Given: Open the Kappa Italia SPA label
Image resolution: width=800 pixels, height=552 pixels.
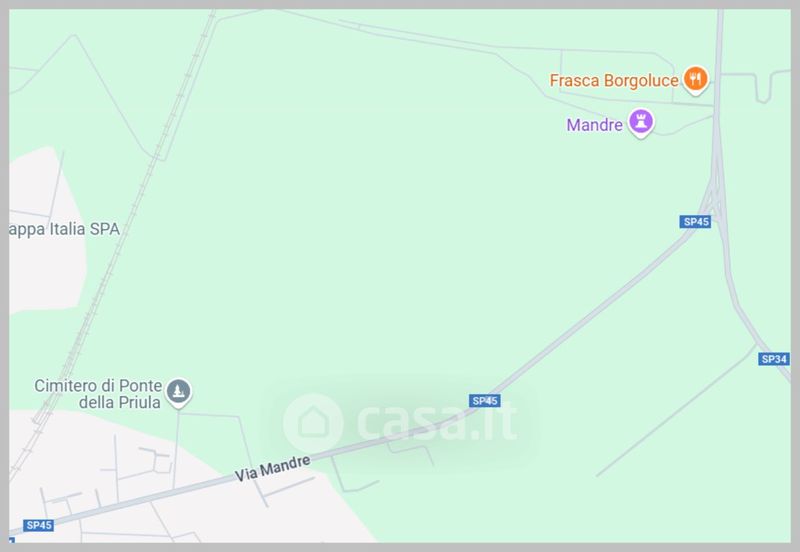Looking at the screenshot, I should [x=64, y=229].
